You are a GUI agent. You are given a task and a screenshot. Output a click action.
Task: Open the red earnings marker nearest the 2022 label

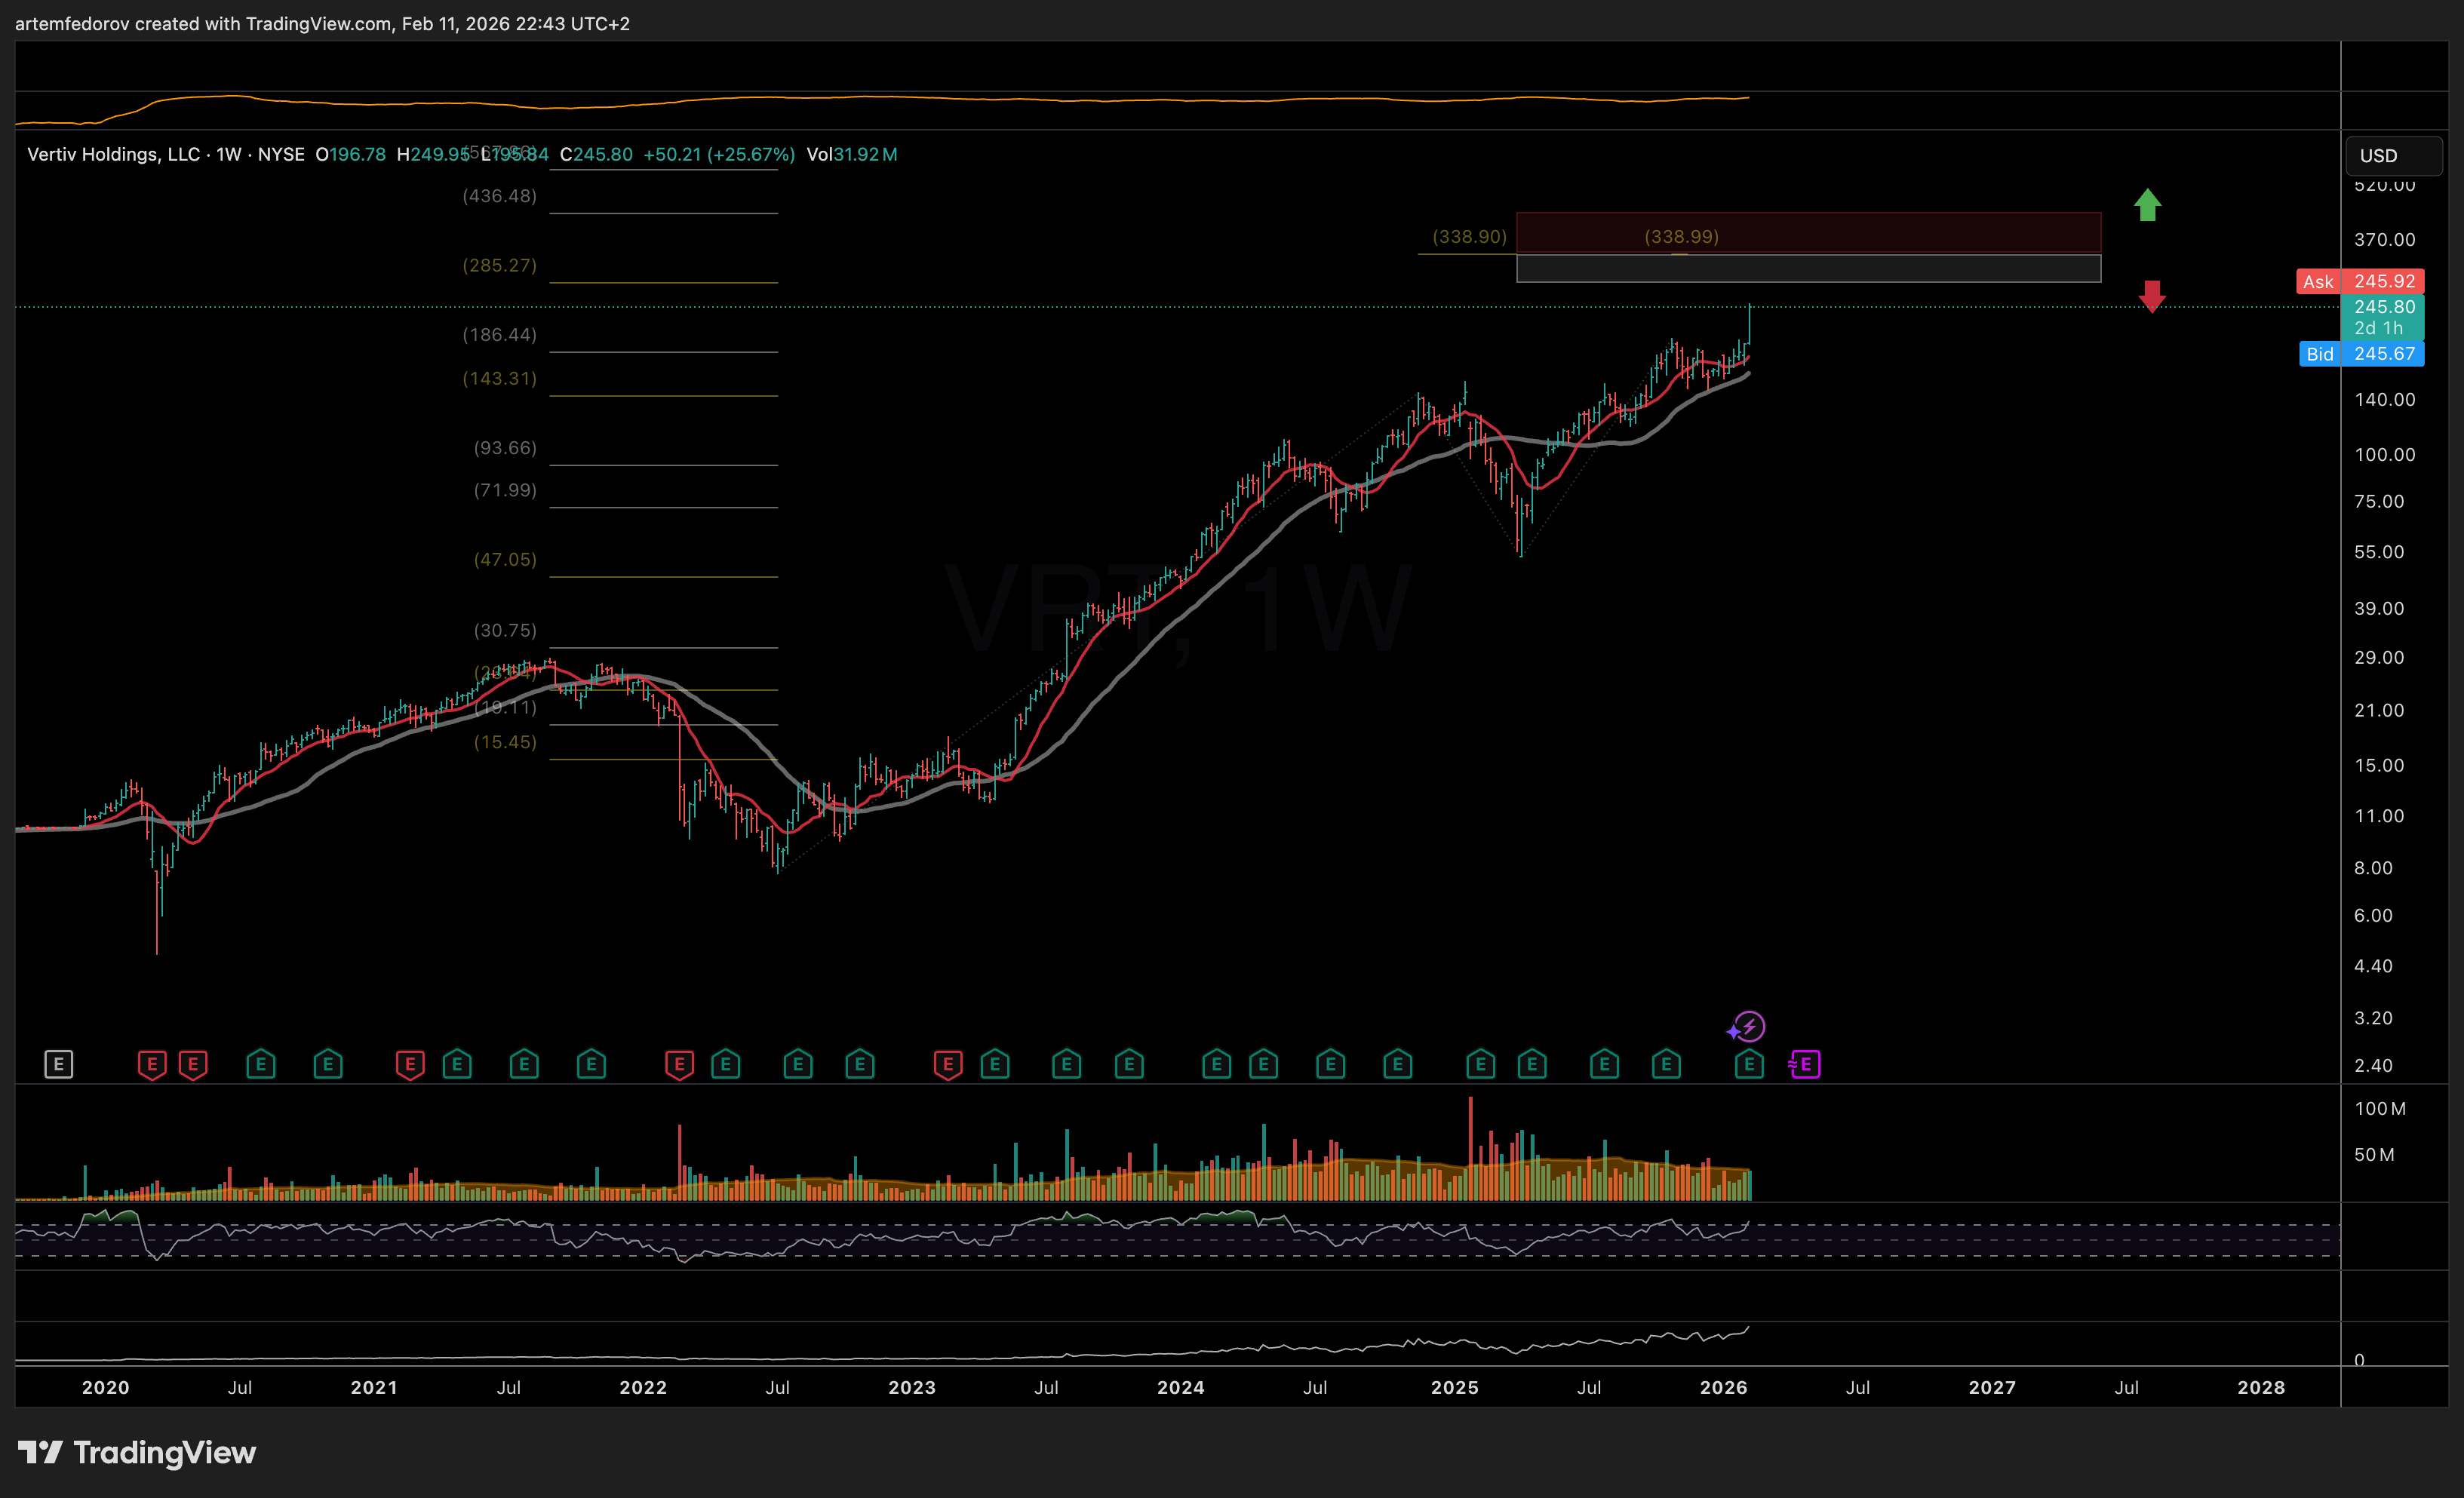click(679, 1064)
